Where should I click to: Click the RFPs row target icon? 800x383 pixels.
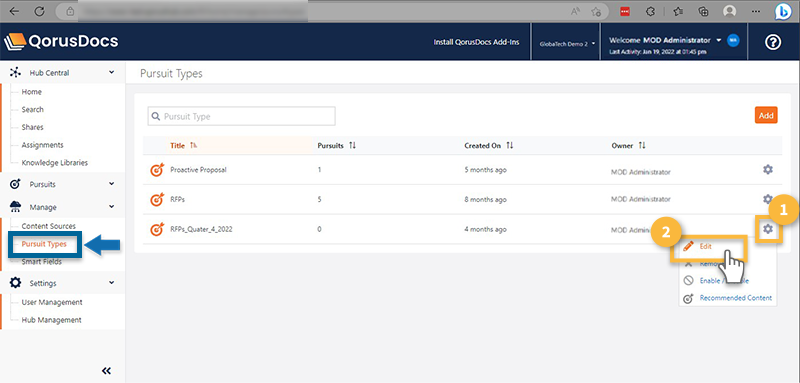click(x=158, y=199)
